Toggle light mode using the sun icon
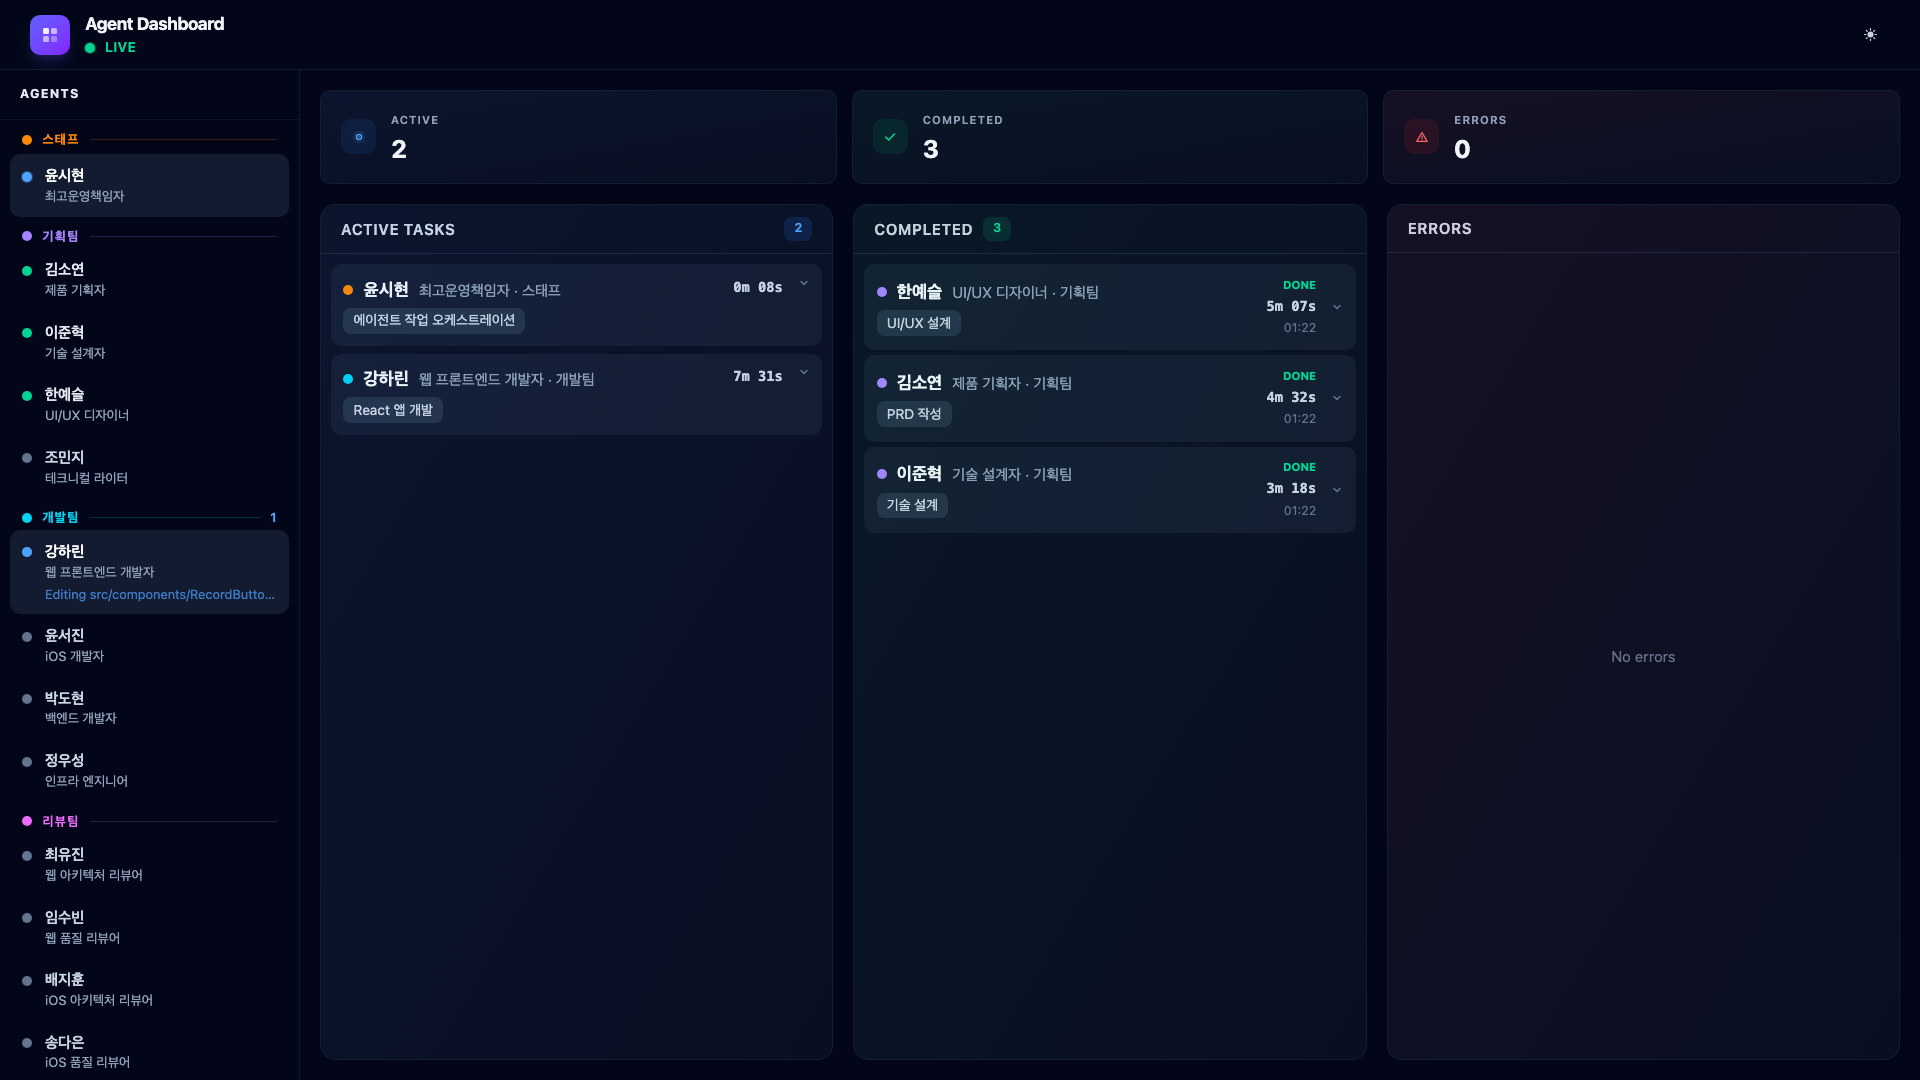 tap(1870, 34)
